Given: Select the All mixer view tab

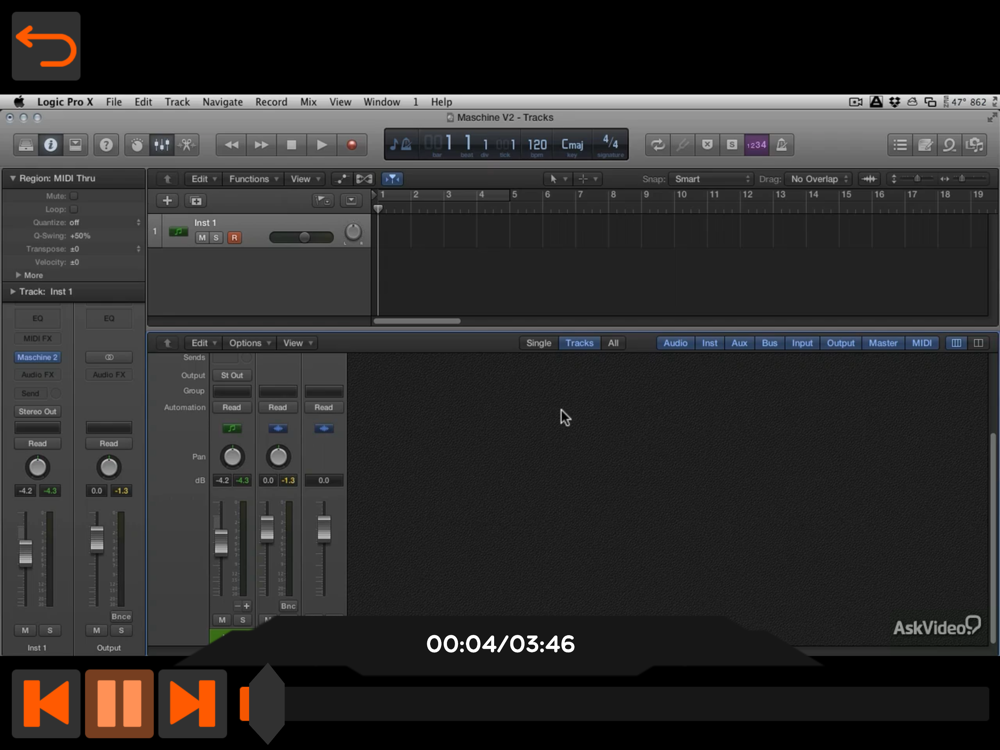Looking at the screenshot, I should point(613,343).
